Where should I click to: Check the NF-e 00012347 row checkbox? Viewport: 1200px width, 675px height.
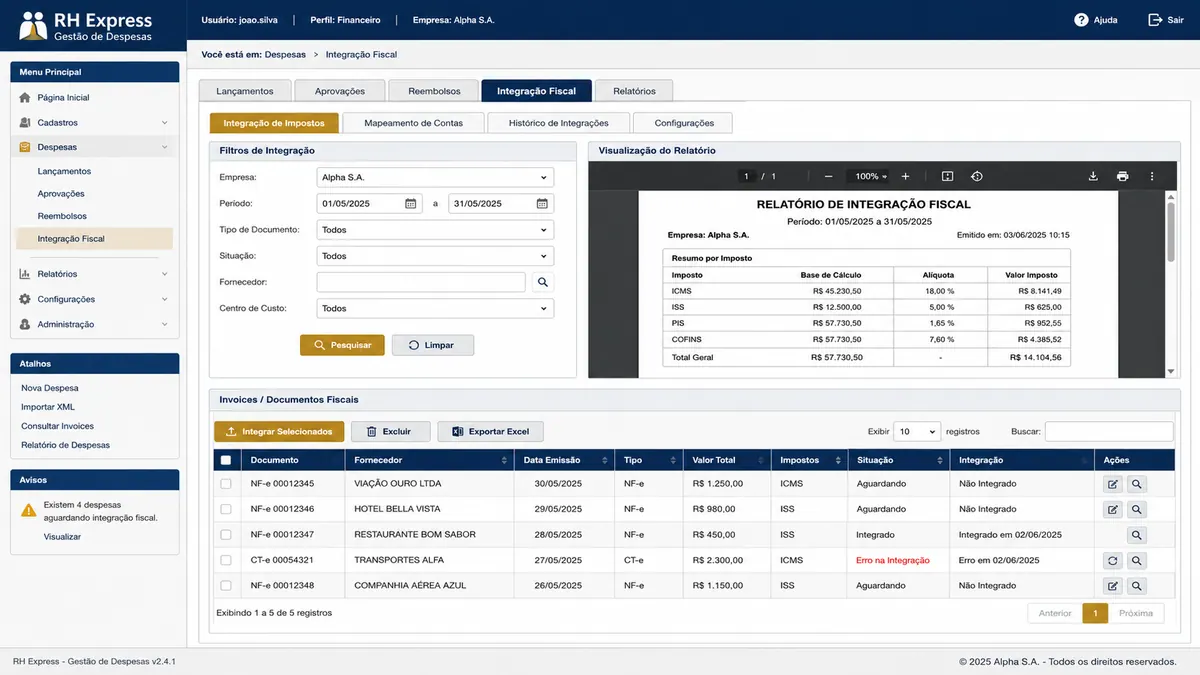point(226,535)
